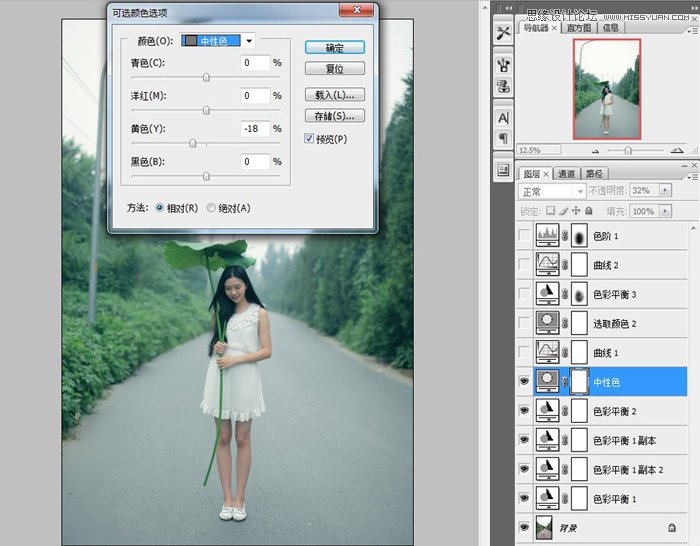Click the 黑色(B) value field
700x546 pixels.
pos(255,162)
